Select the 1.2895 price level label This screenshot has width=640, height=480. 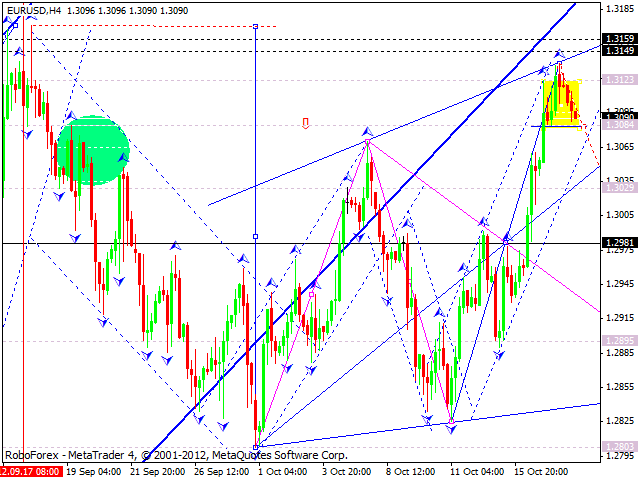[619, 340]
